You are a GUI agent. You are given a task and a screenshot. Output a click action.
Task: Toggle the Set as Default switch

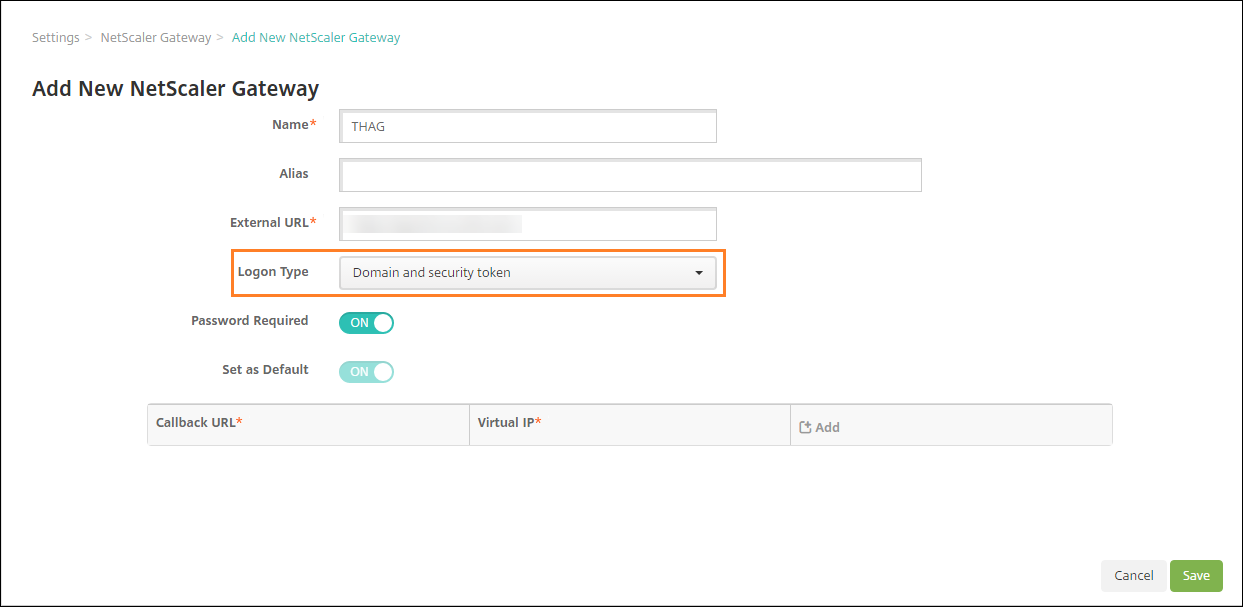(x=367, y=371)
